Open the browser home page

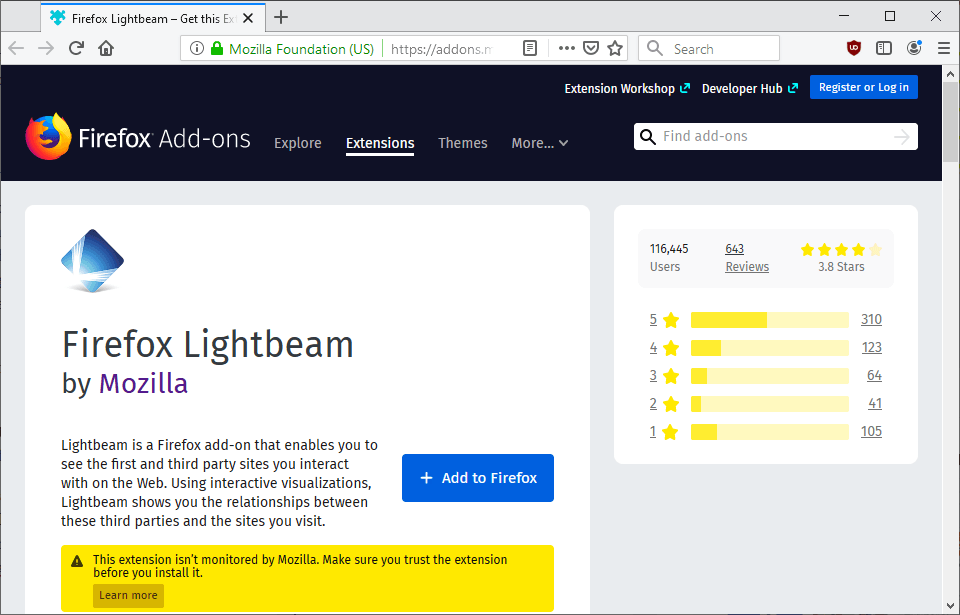(106, 47)
